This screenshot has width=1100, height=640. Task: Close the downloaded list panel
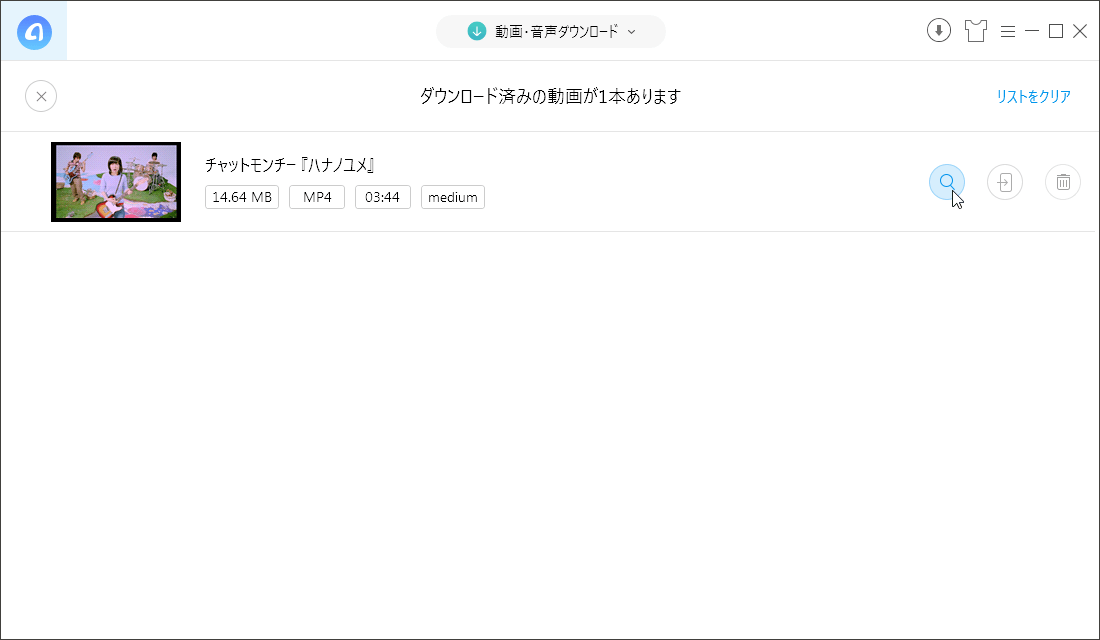(x=41, y=96)
